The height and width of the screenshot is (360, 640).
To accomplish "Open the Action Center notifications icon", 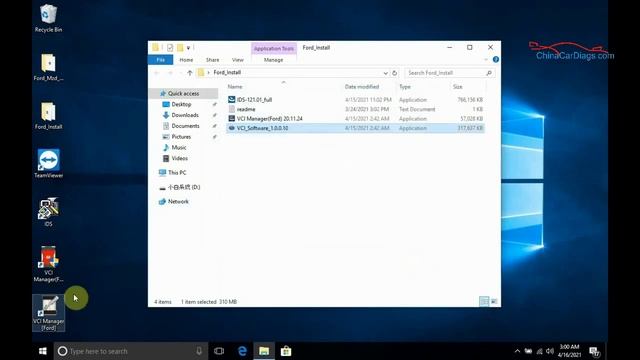I will [x=594, y=351].
